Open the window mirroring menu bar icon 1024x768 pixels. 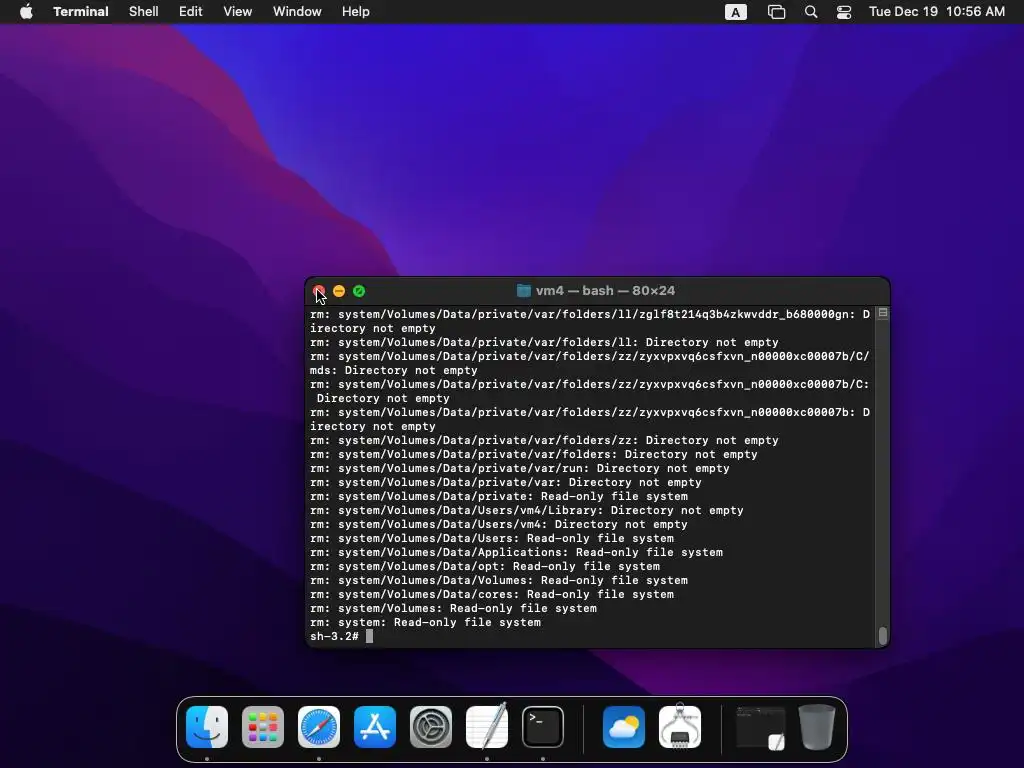[776, 12]
